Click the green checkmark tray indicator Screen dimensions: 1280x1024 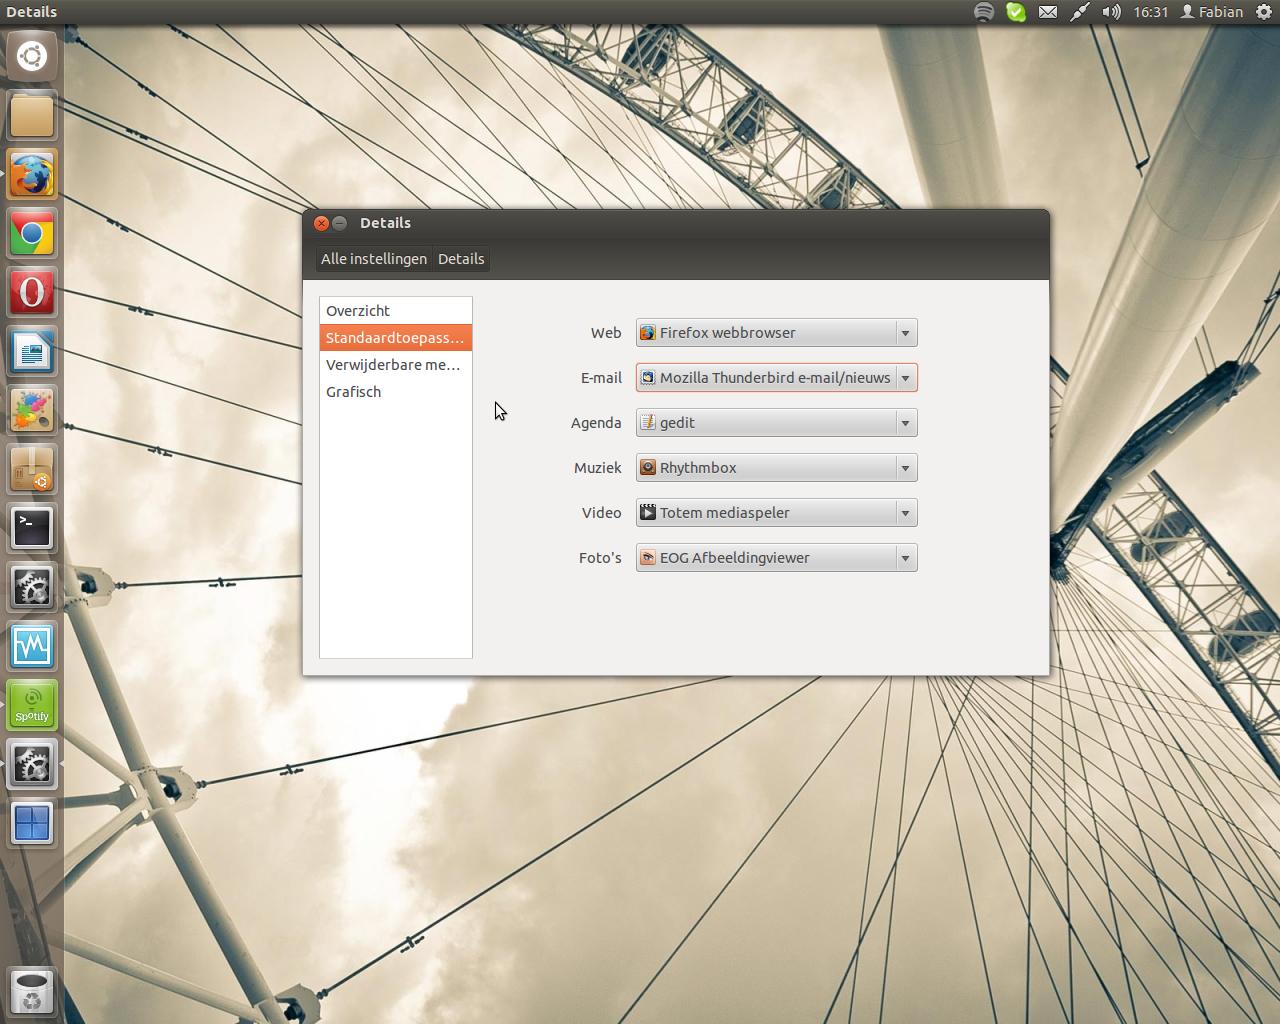tap(1016, 12)
